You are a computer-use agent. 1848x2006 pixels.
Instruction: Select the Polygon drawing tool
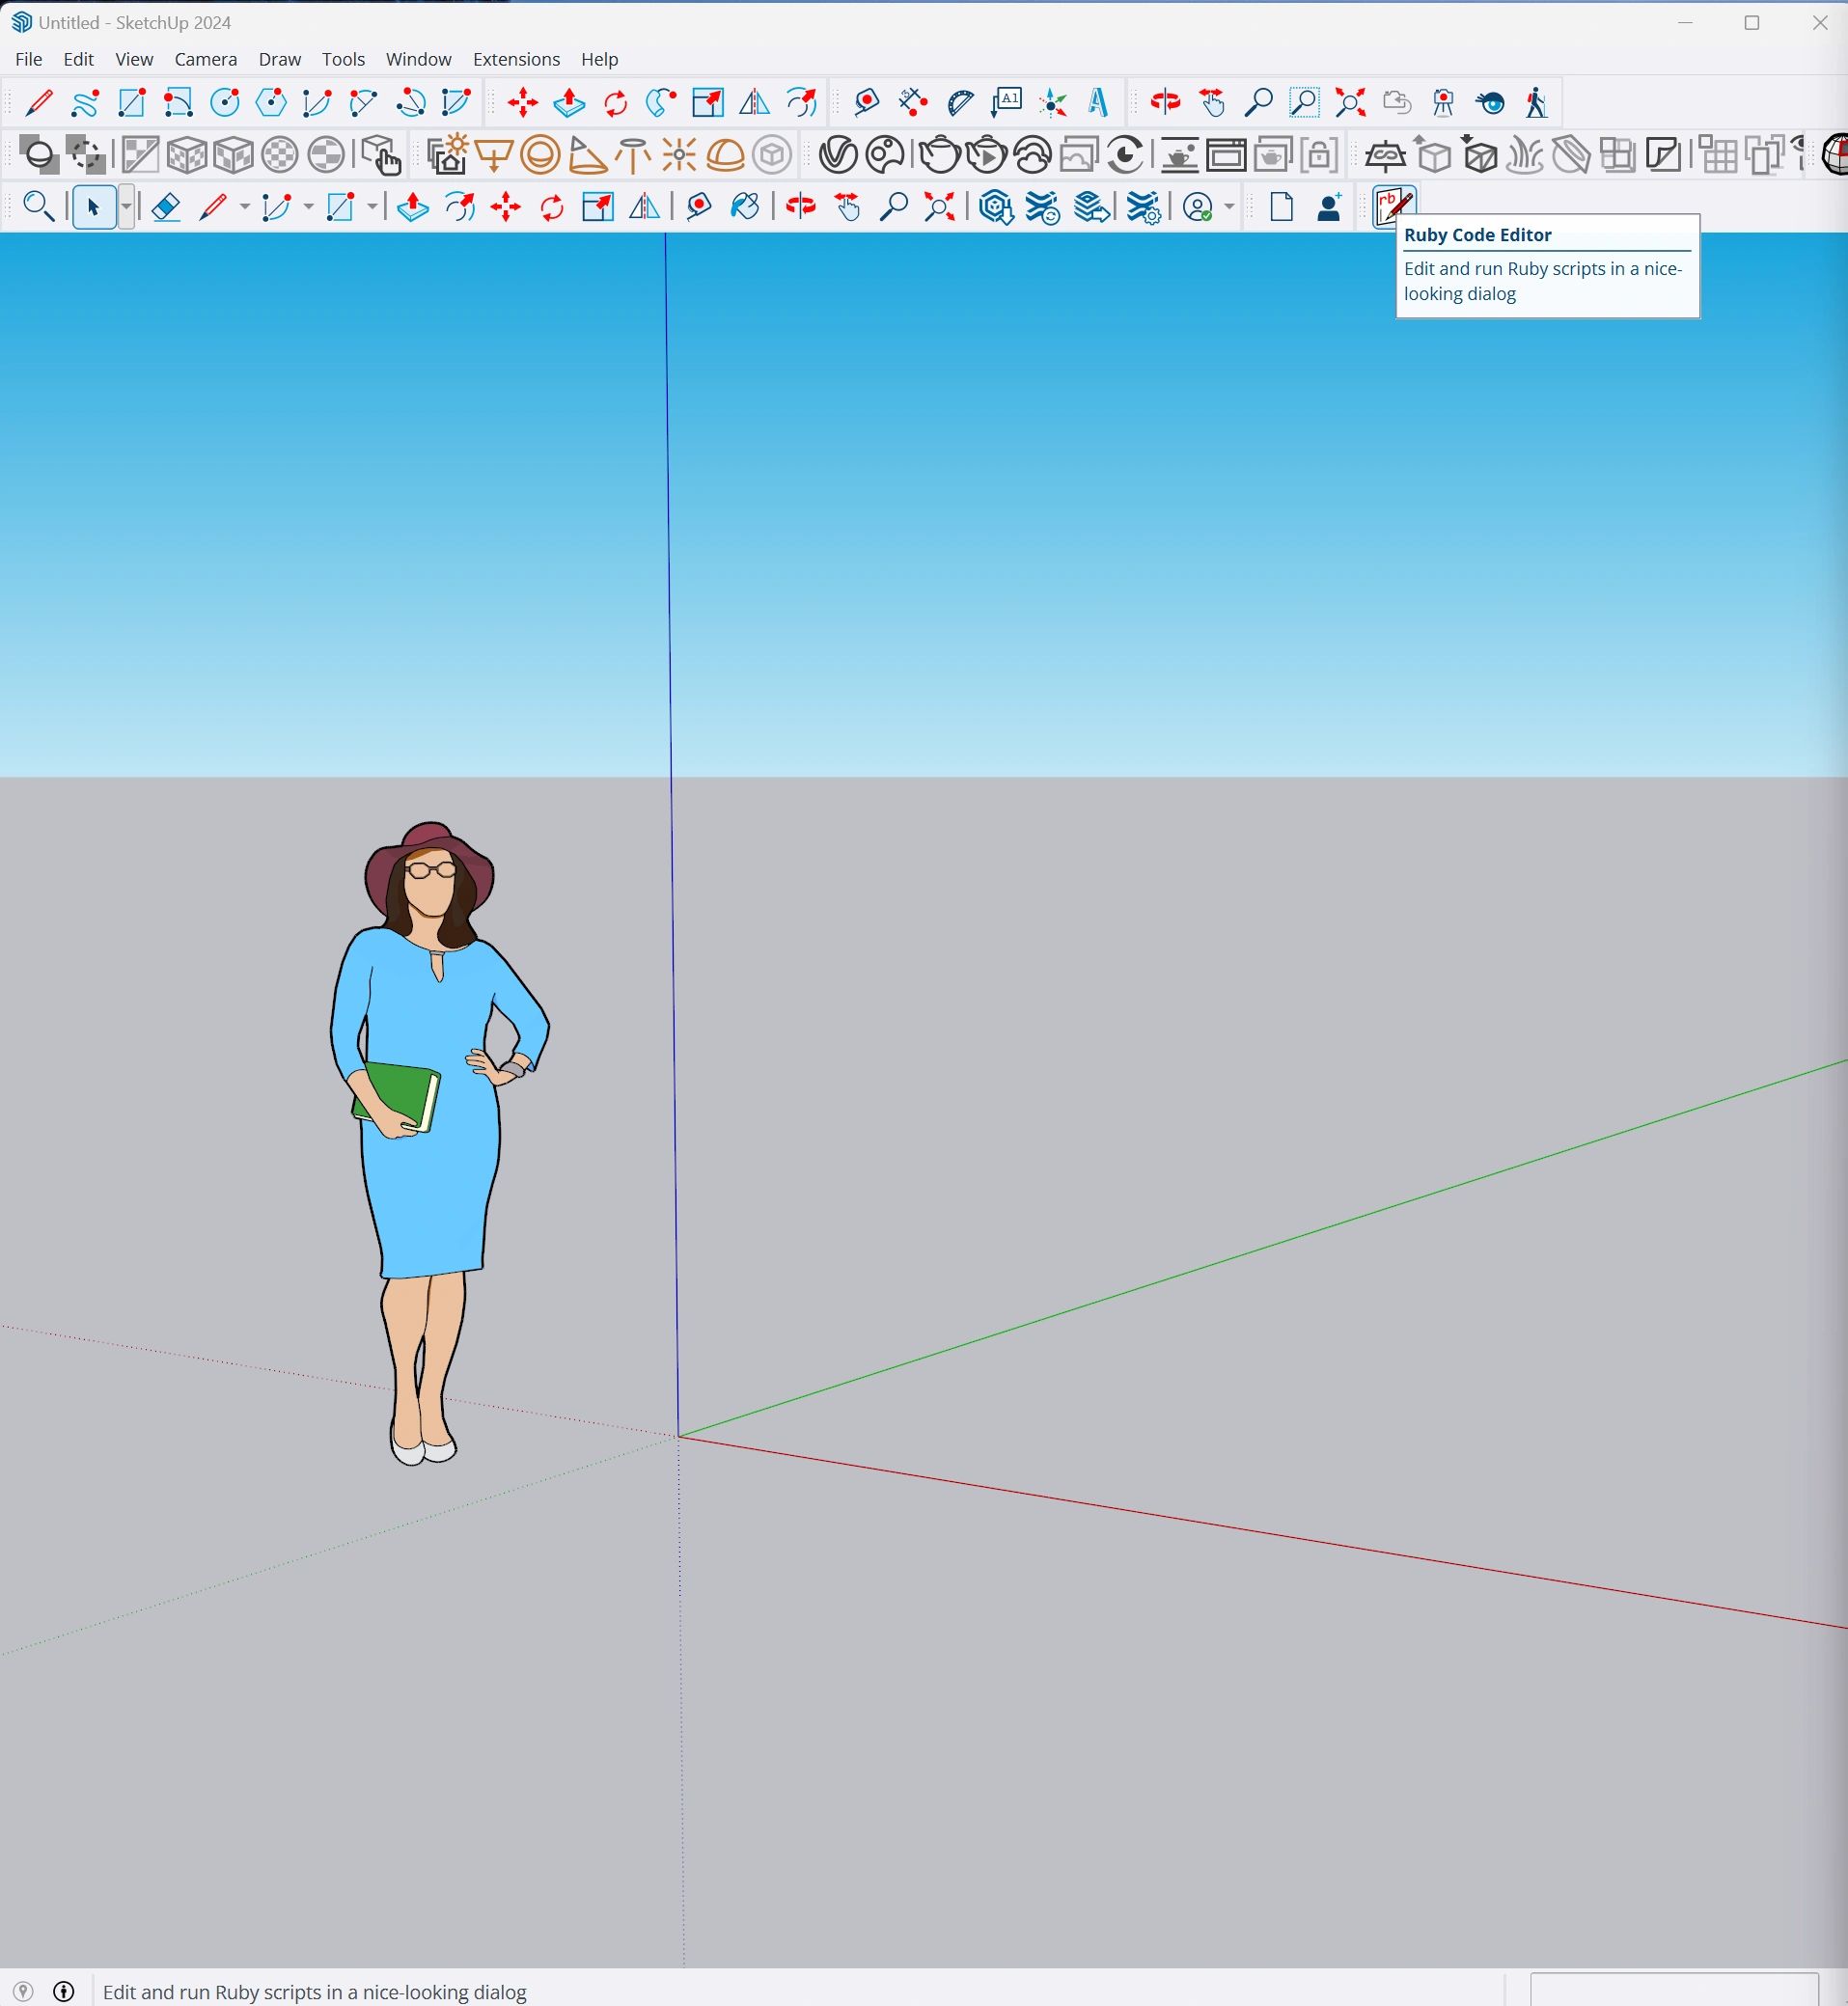[270, 102]
